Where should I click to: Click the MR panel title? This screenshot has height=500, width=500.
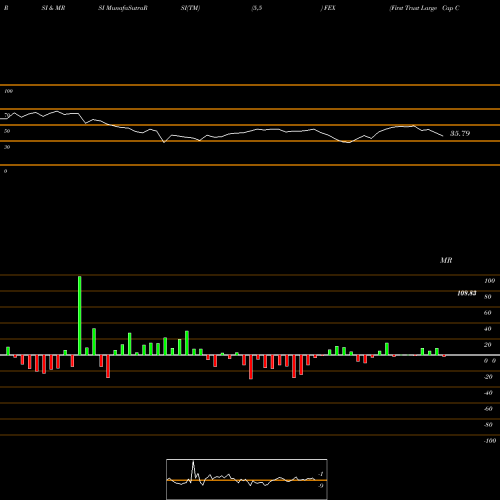[446, 260]
